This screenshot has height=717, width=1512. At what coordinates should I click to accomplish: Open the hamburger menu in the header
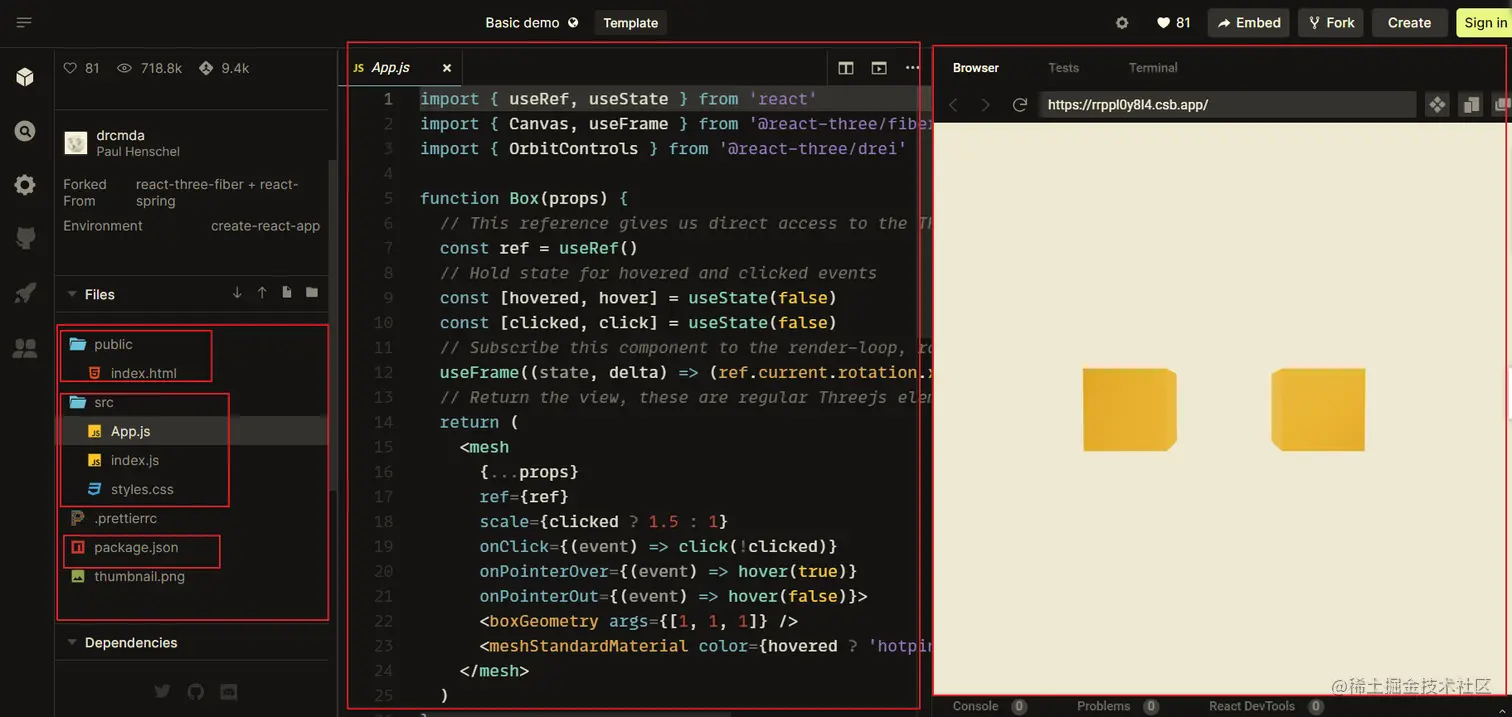point(24,22)
